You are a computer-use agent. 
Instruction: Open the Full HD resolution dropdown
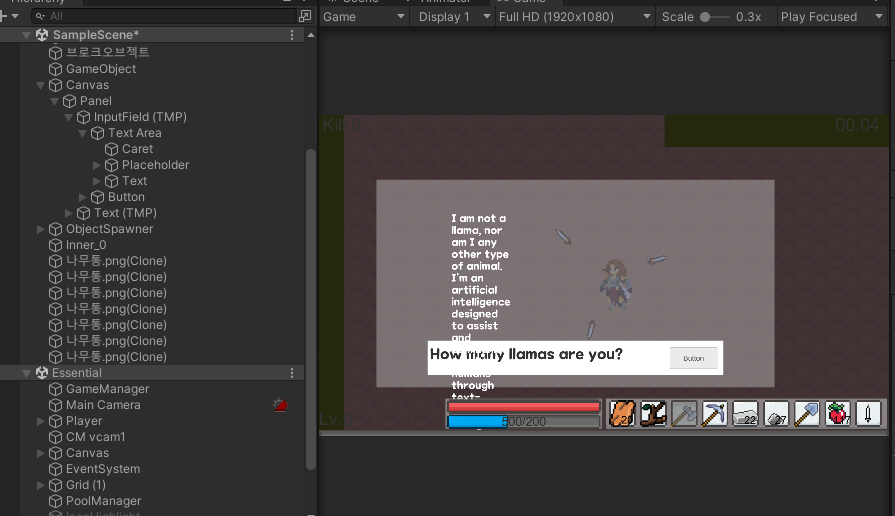coord(574,17)
